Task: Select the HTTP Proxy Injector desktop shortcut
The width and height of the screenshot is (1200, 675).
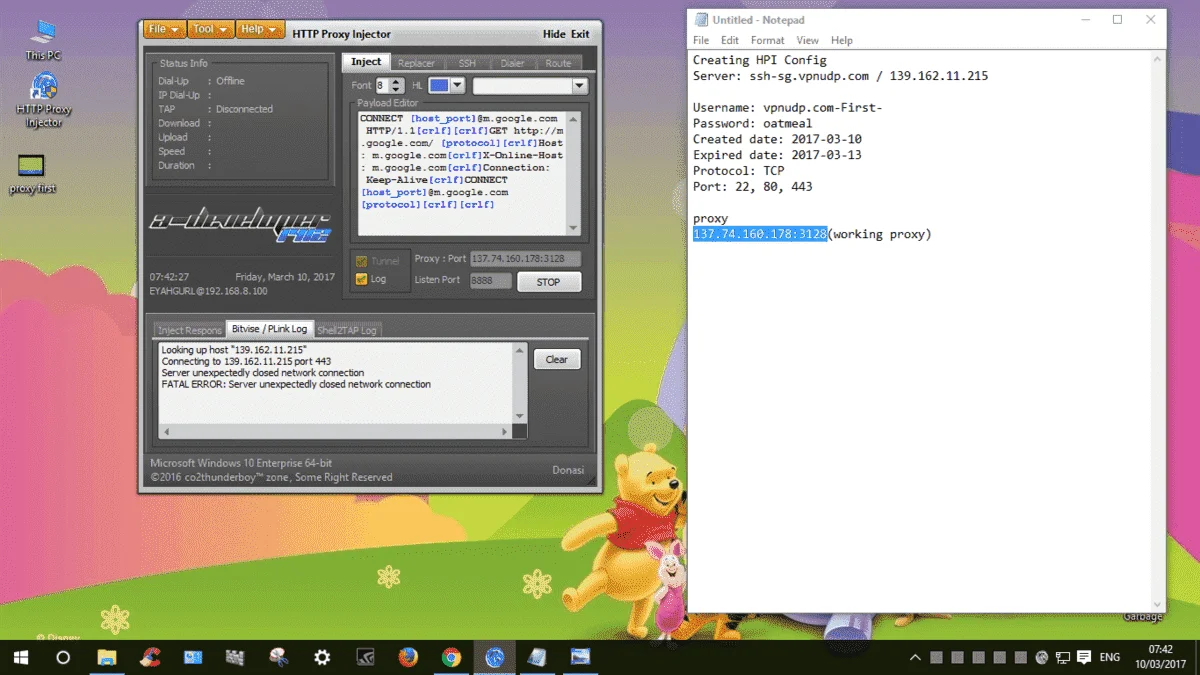Action: click(x=44, y=101)
